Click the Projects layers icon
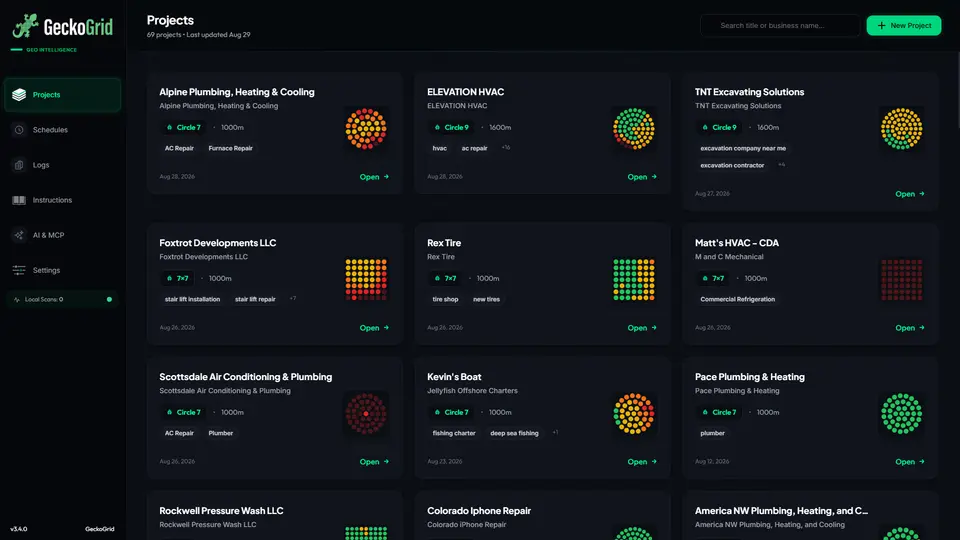Screen dimensions: 960x540 pos(19,95)
